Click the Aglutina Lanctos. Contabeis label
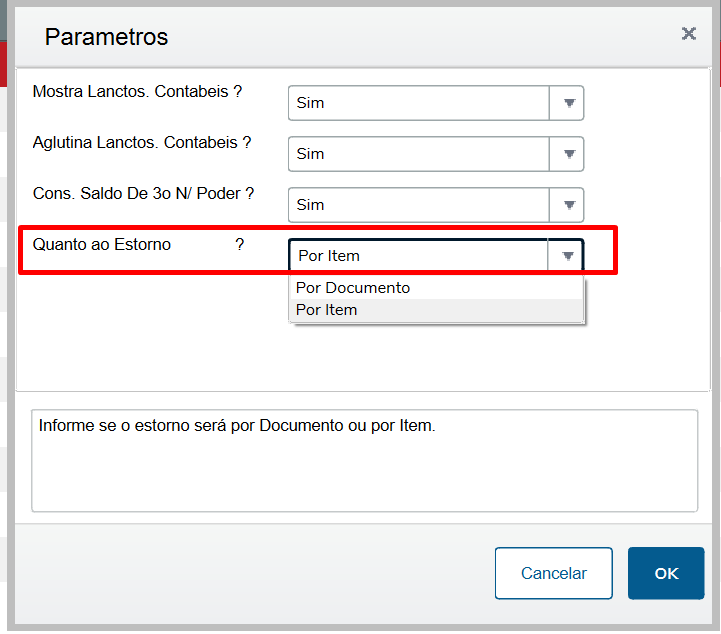The width and height of the screenshot is (721, 634). [142, 143]
